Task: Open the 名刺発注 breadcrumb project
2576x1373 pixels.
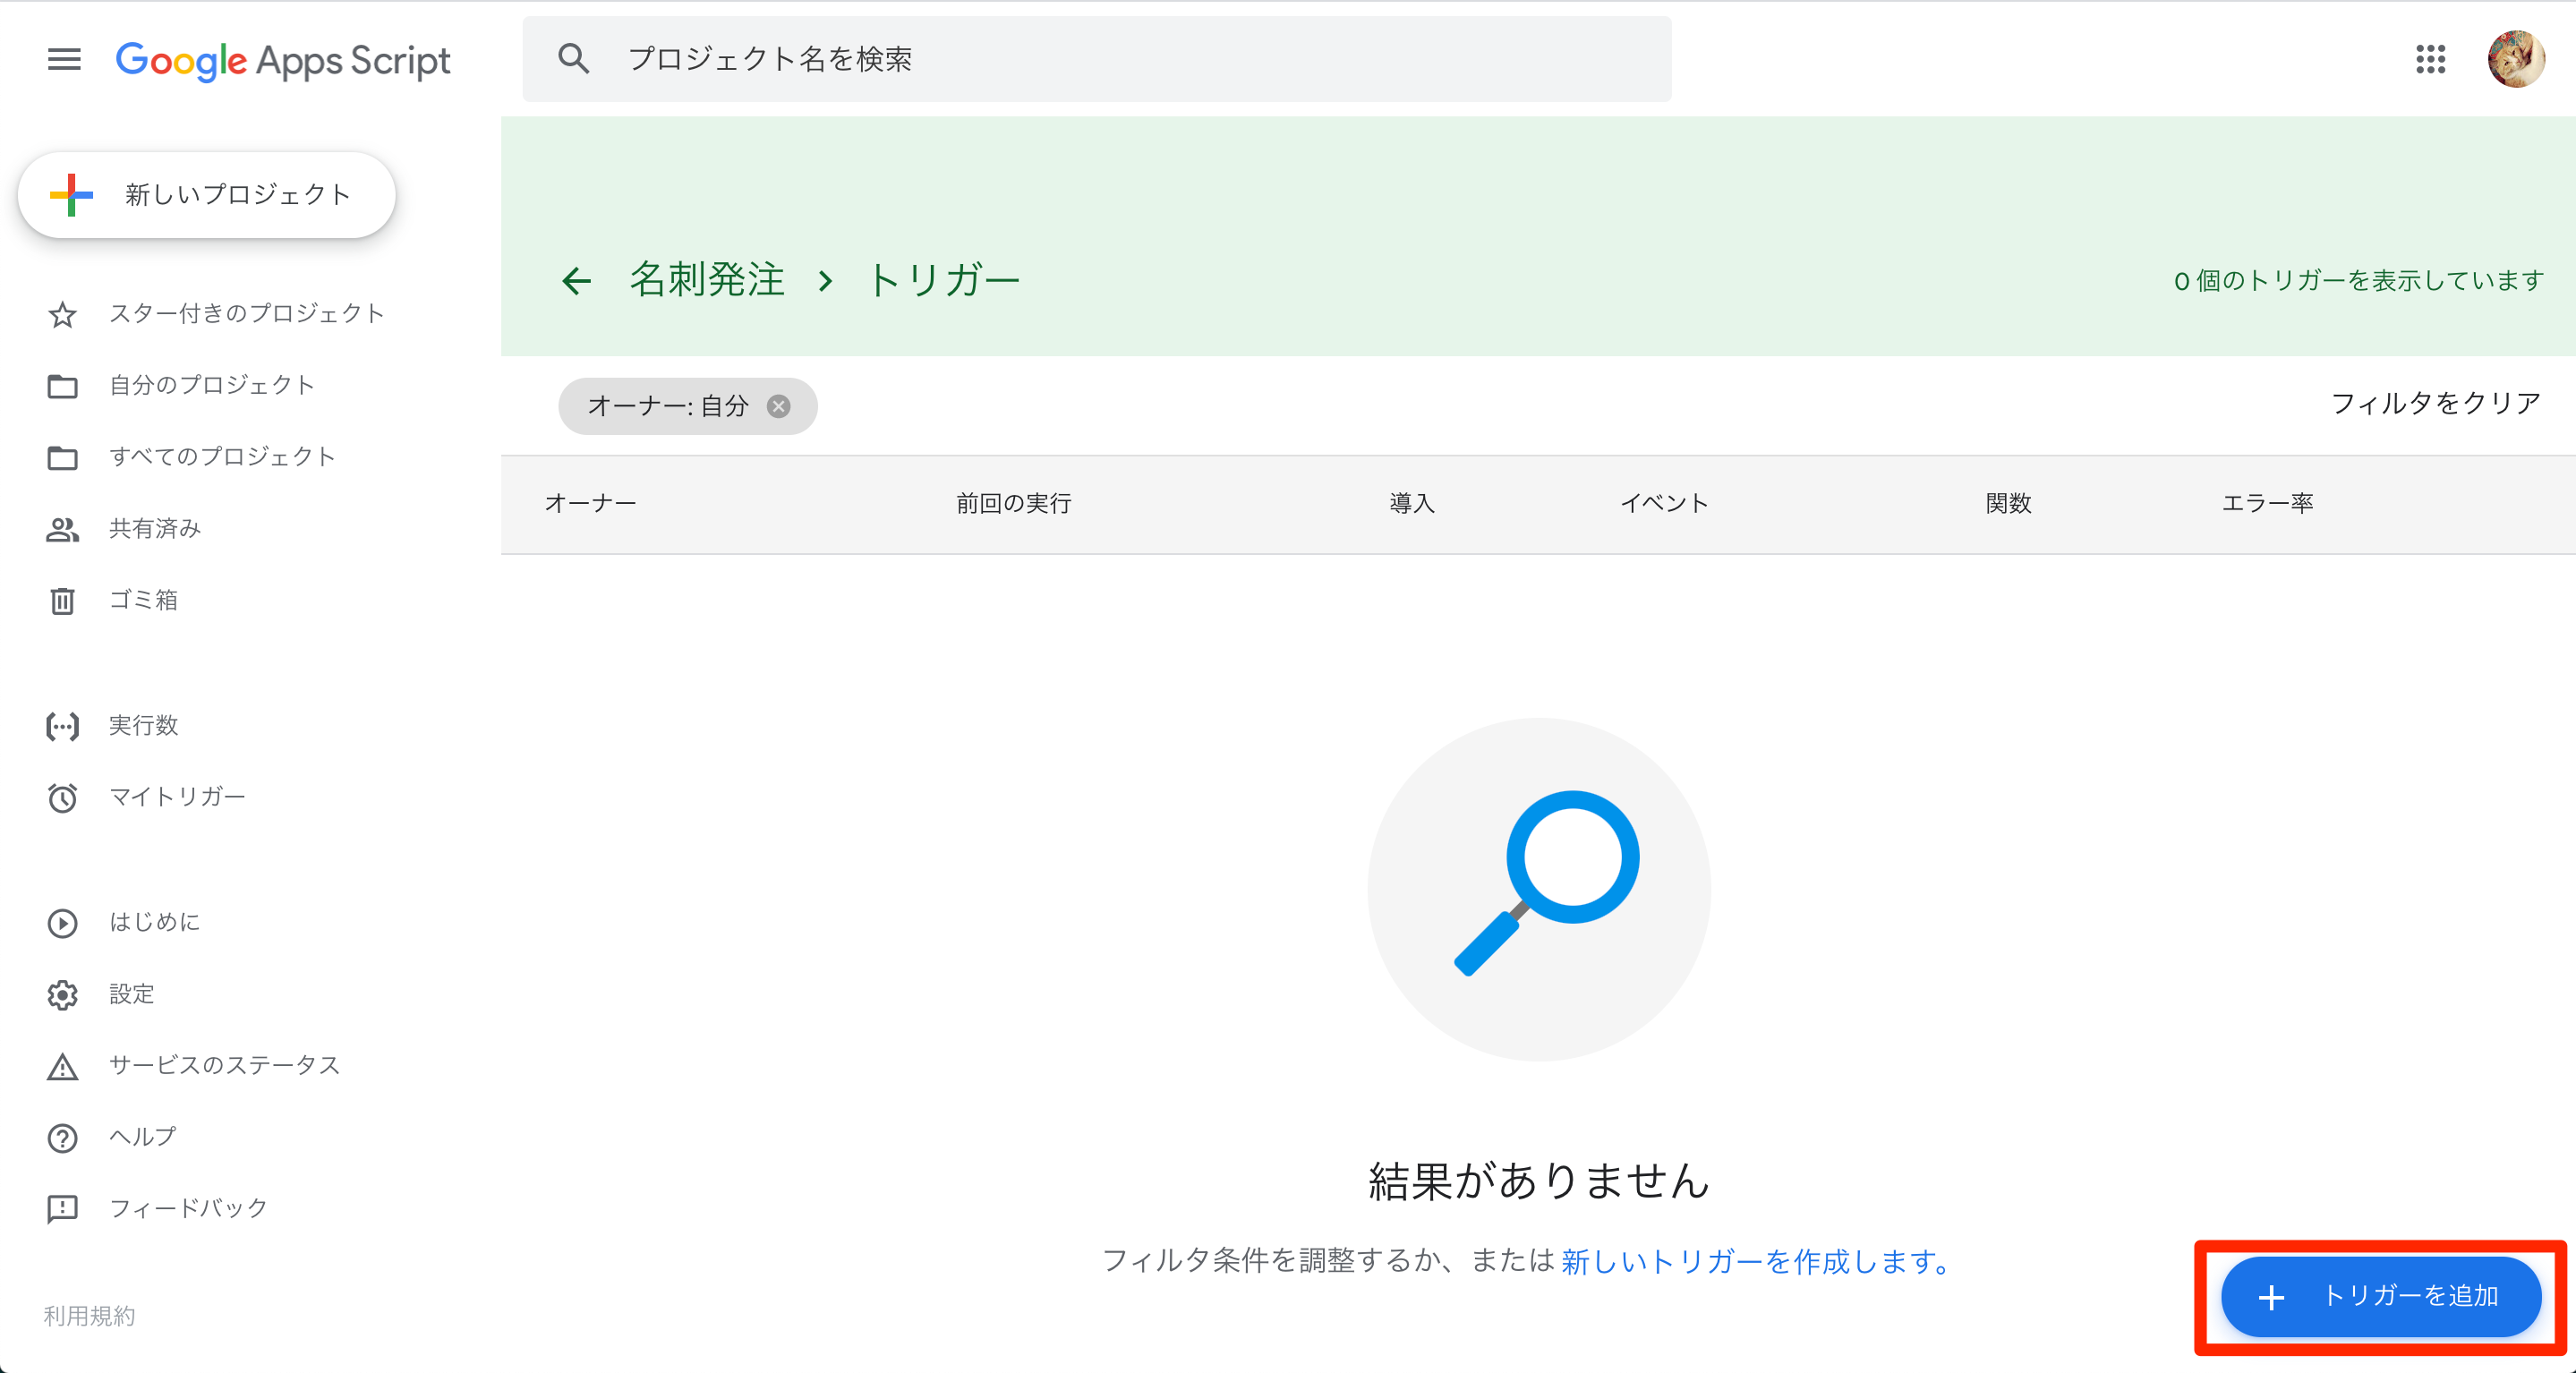Action: [x=706, y=279]
